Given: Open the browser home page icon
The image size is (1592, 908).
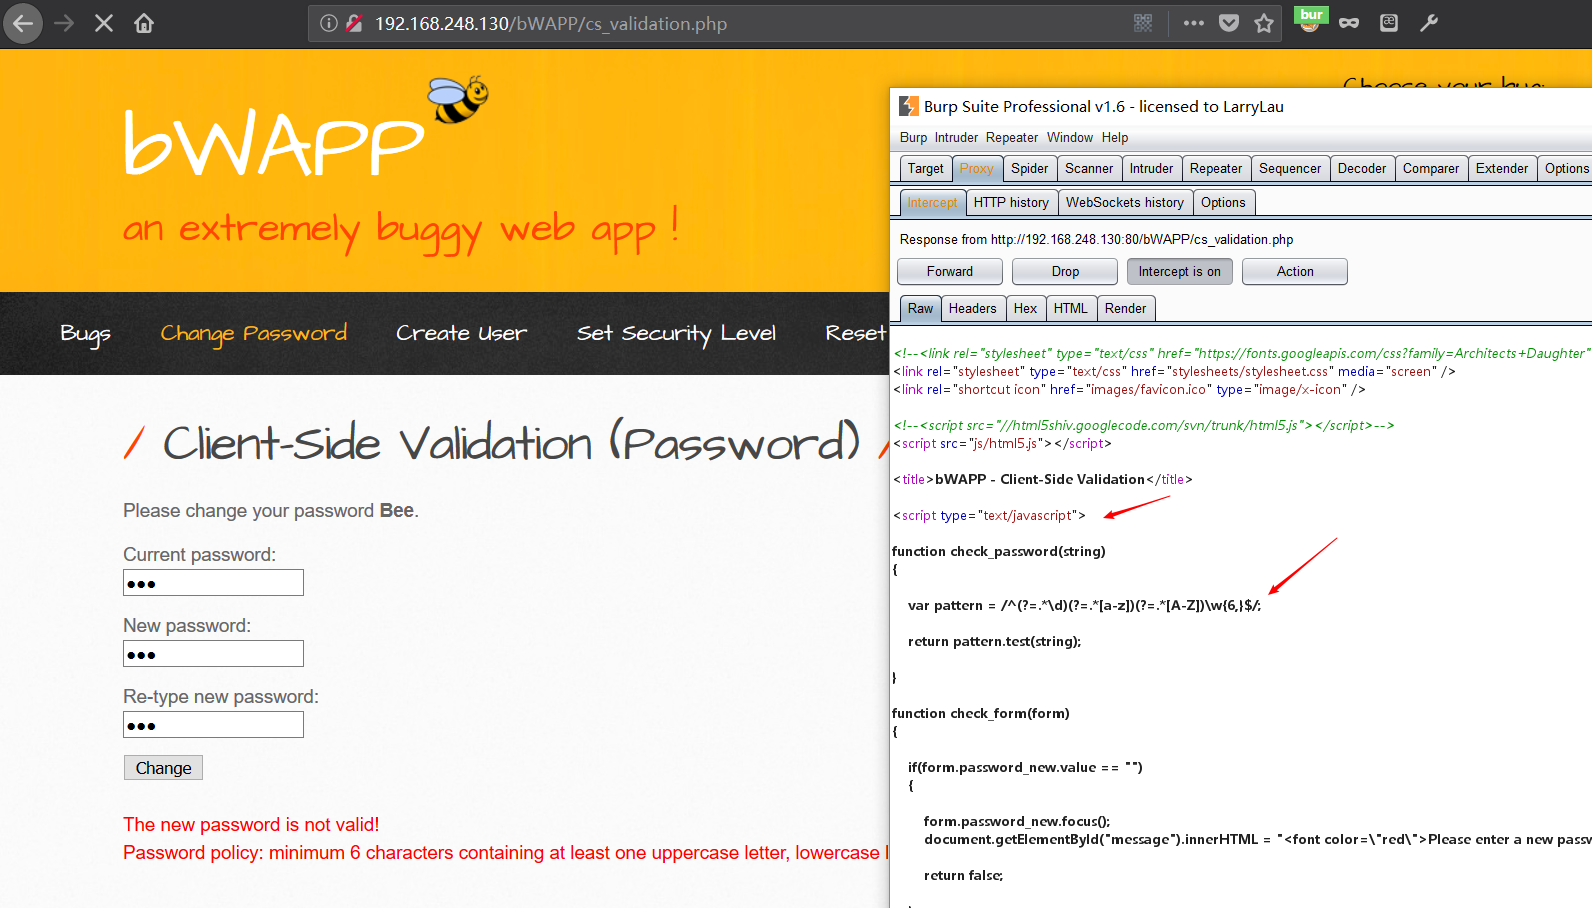Looking at the screenshot, I should (x=144, y=23).
